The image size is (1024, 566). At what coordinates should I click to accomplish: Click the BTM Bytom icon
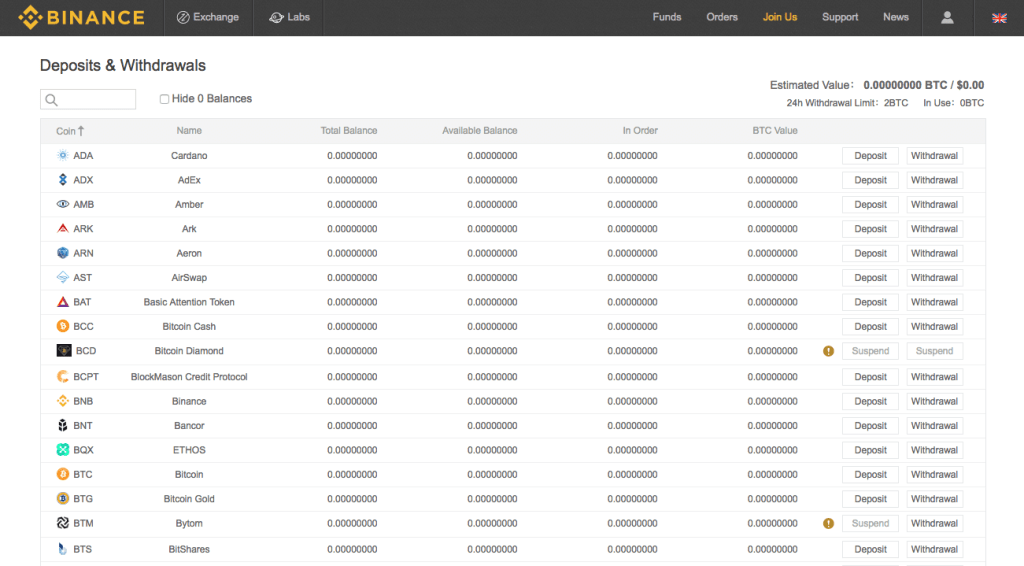pos(63,523)
